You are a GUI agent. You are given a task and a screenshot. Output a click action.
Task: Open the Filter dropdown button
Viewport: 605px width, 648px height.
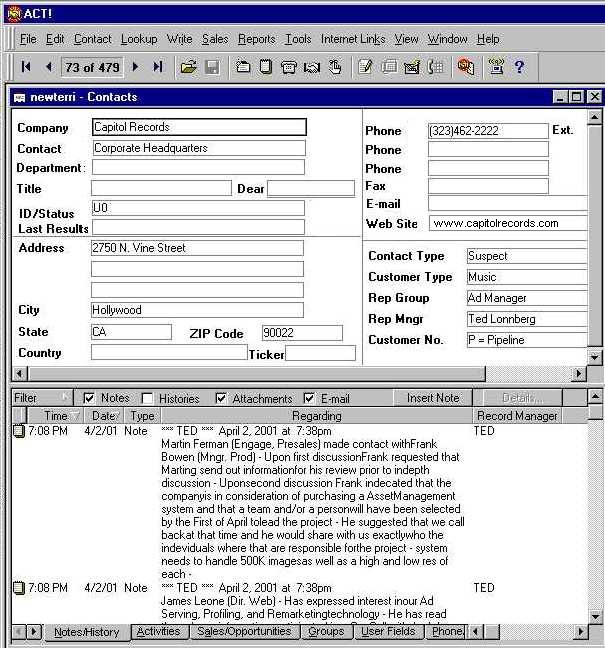click(x=42, y=398)
